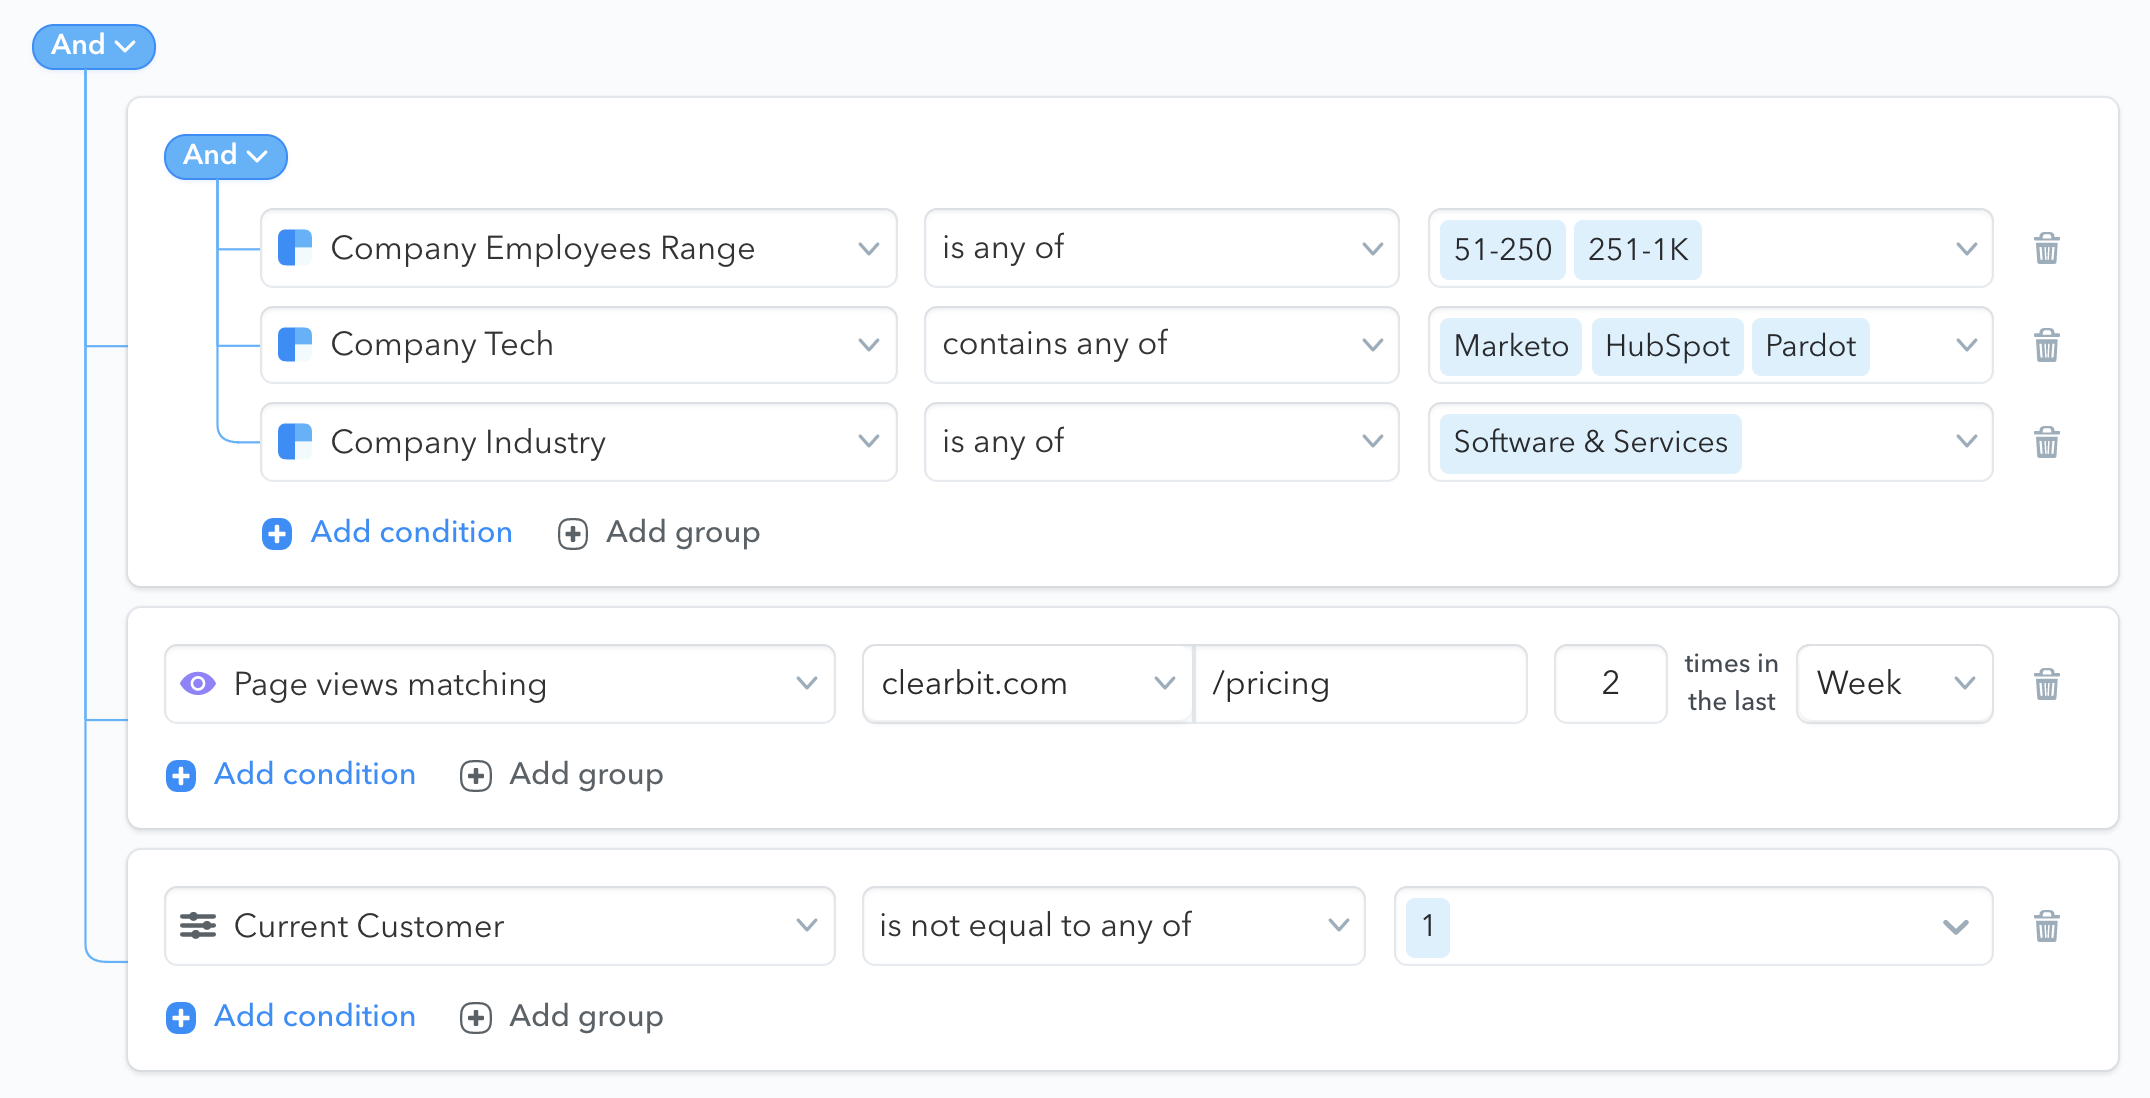2150x1098 pixels.
Task: Click plus icon beside first Add group
Action: click(x=572, y=533)
